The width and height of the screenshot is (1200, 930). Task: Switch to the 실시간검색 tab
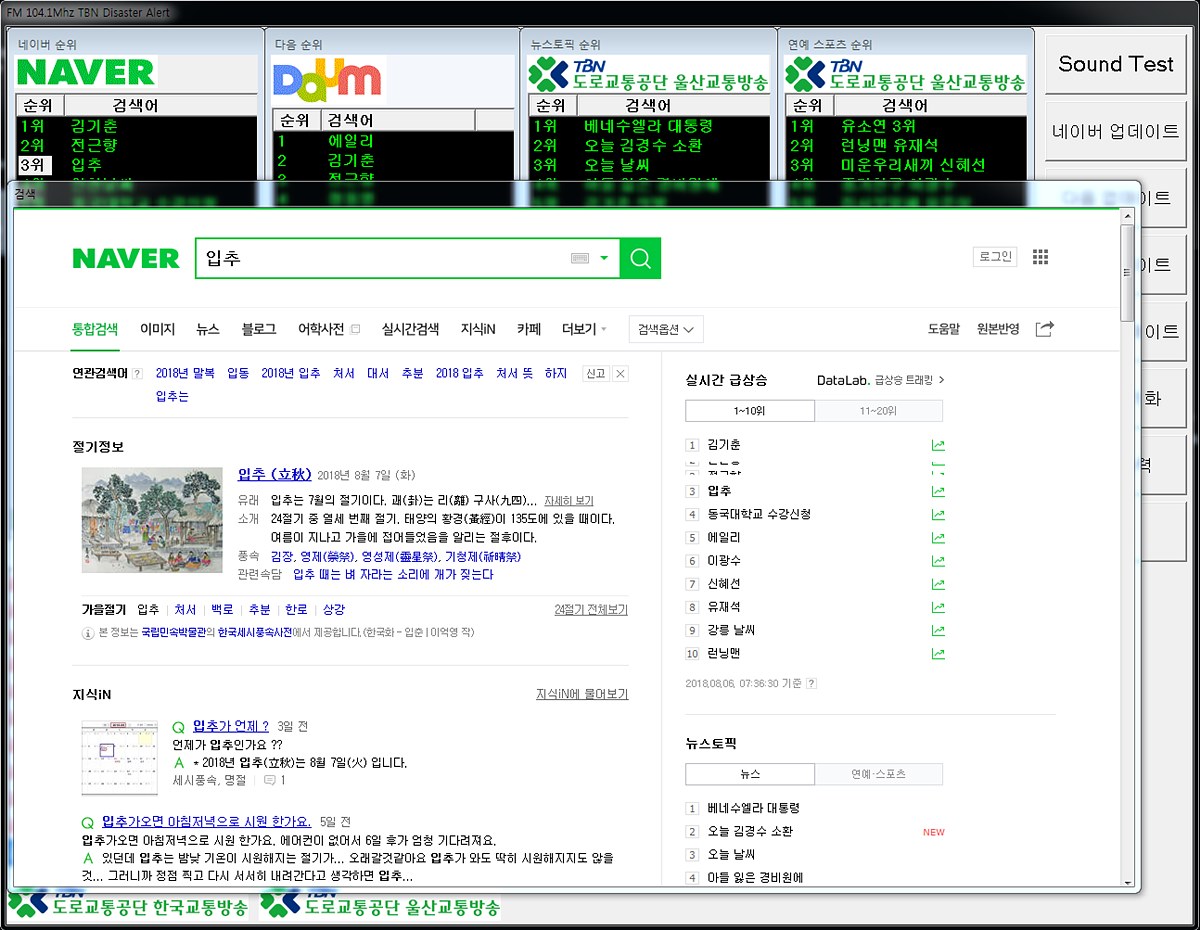click(410, 329)
